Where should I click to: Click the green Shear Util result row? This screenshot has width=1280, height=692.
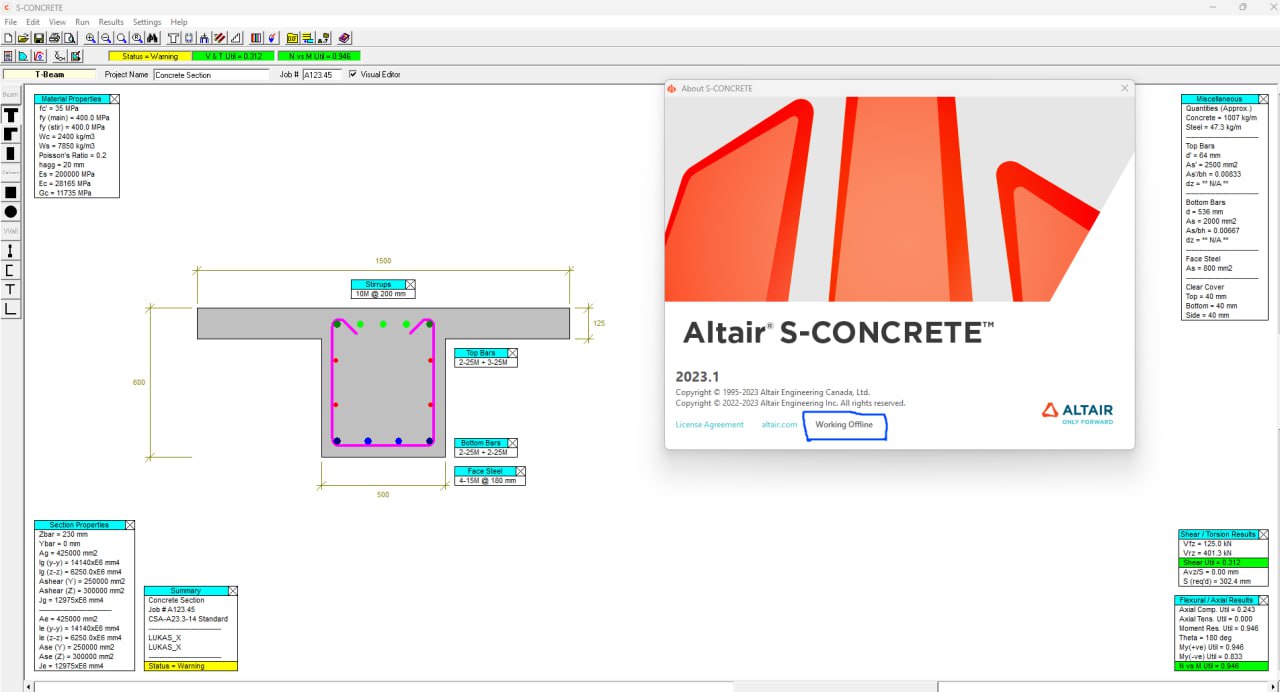coord(1223,562)
